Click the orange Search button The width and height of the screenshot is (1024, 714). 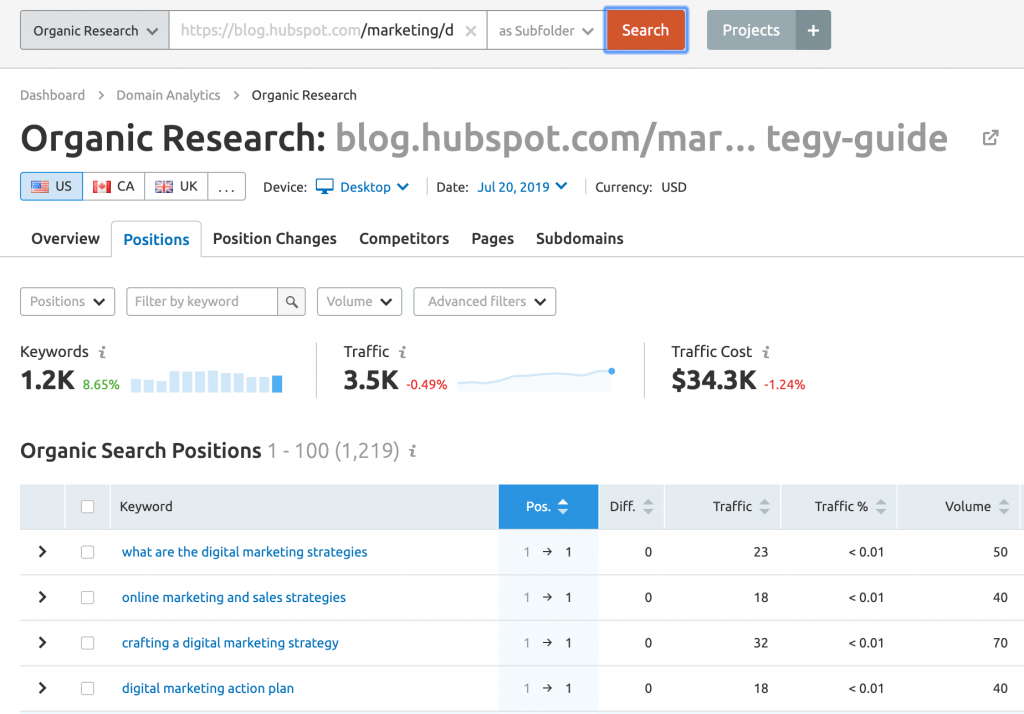(x=645, y=30)
